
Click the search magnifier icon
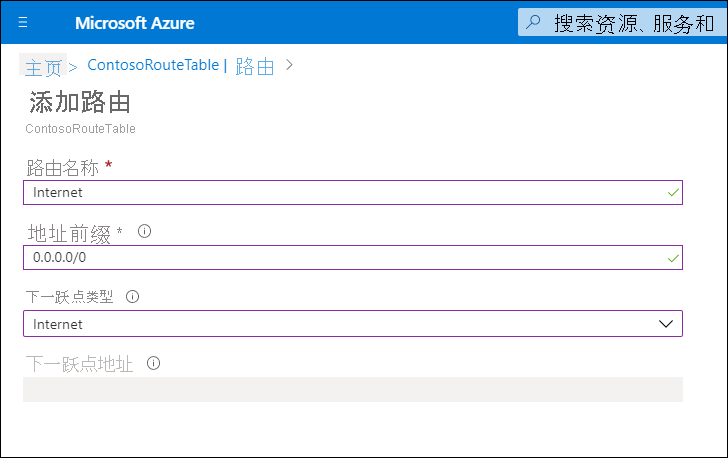(x=534, y=22)
